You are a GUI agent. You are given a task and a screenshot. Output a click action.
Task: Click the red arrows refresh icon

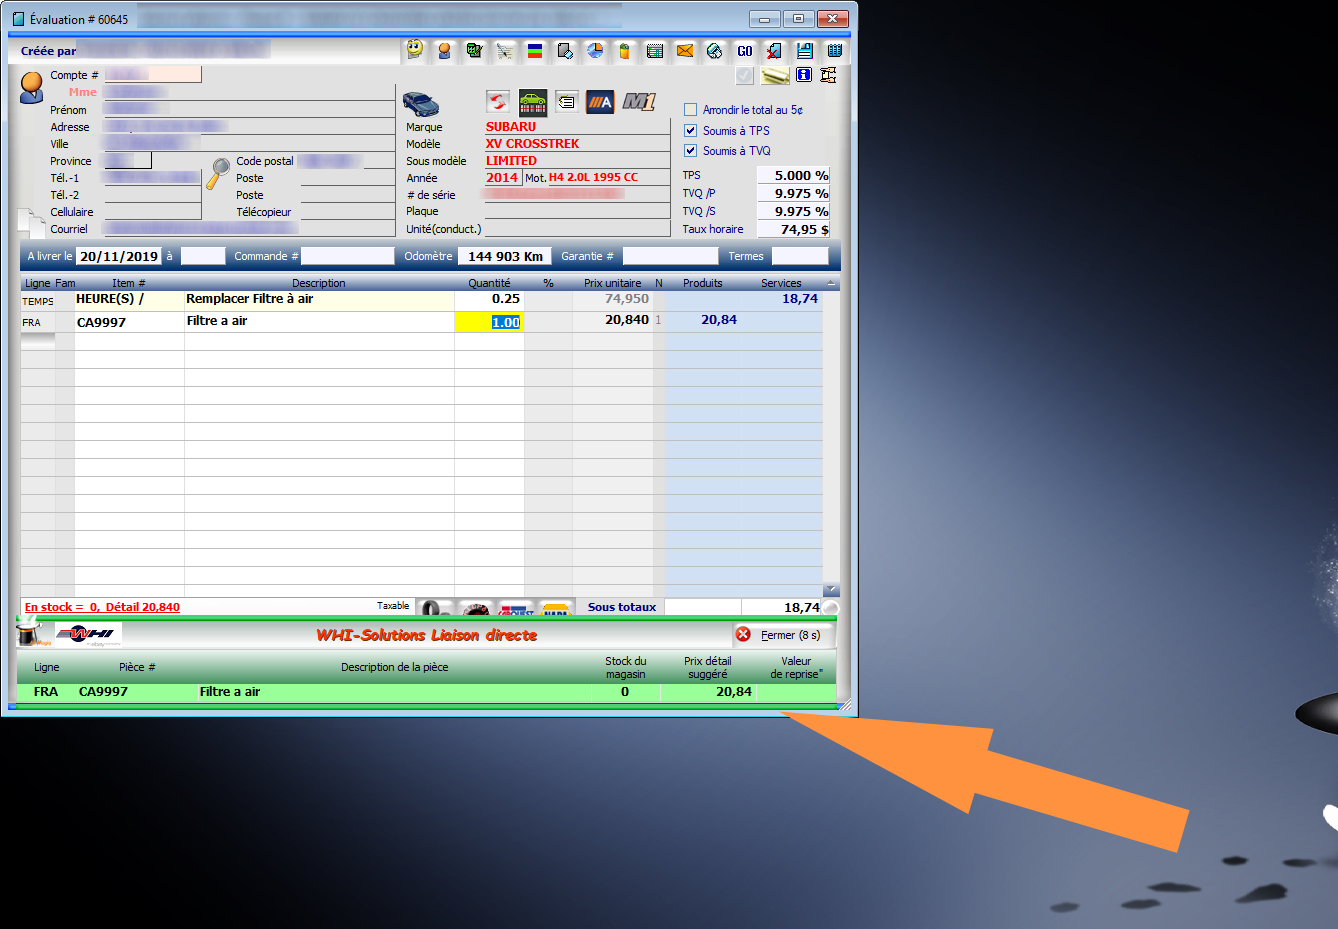[x=498, y=101]
